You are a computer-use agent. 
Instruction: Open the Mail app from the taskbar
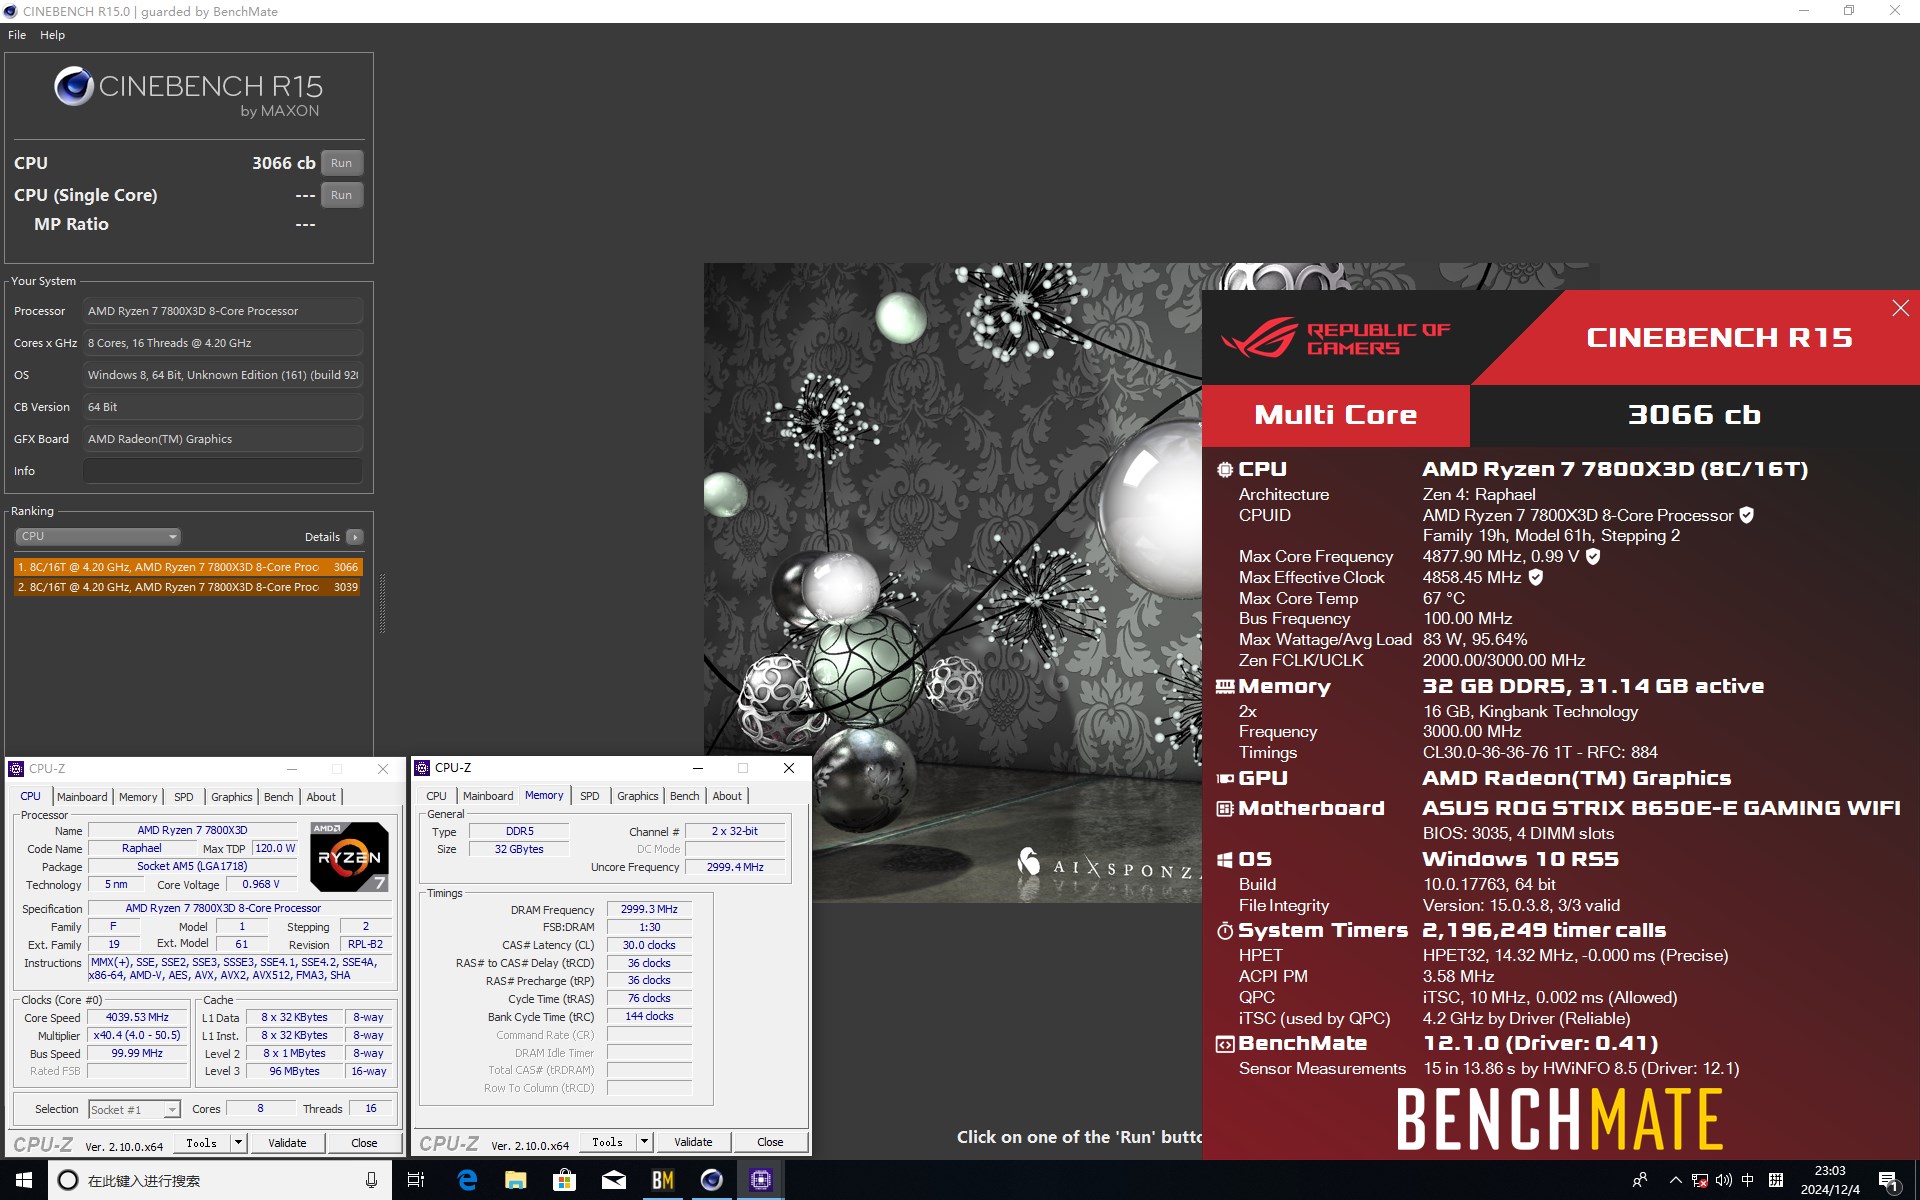(x=614, y=1180)
